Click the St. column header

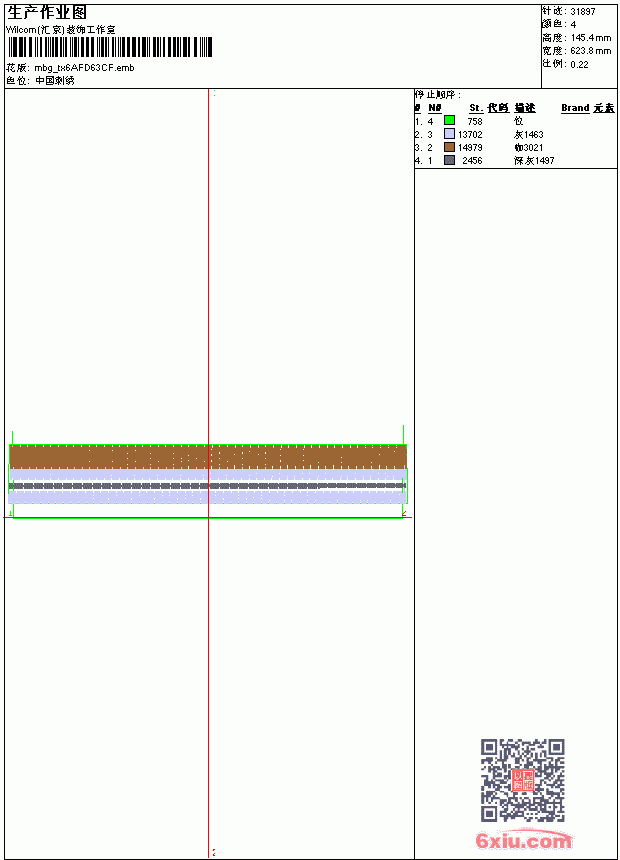click(x=476, y=108)
